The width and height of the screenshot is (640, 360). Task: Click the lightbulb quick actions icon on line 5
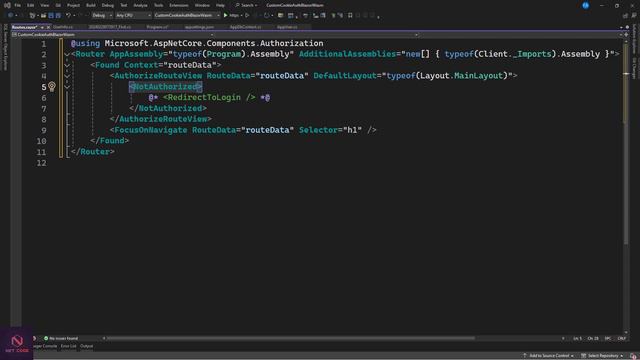(52, 87)
